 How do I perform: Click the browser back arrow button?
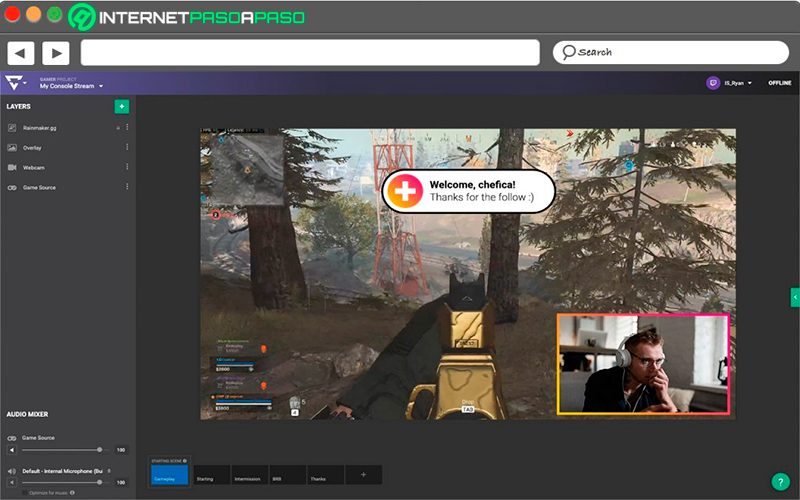[20, 53]
